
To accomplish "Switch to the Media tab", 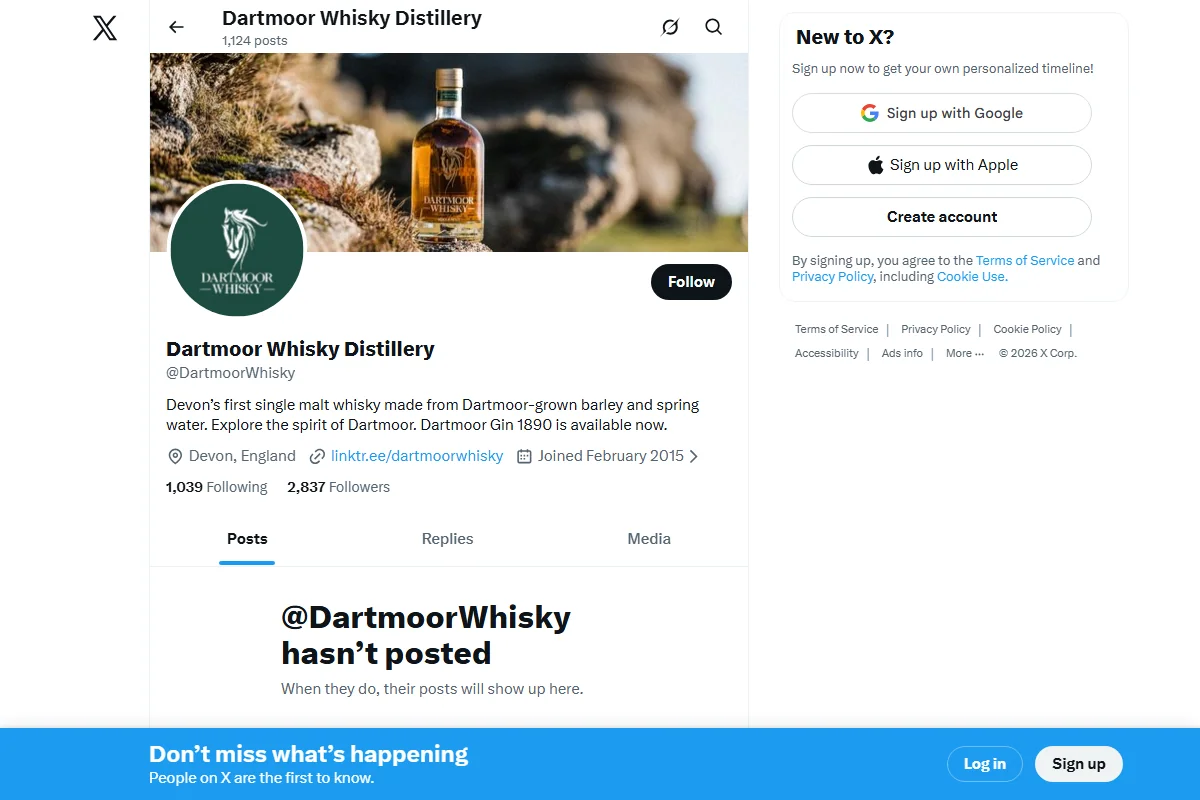I will [x=649, y=539].
